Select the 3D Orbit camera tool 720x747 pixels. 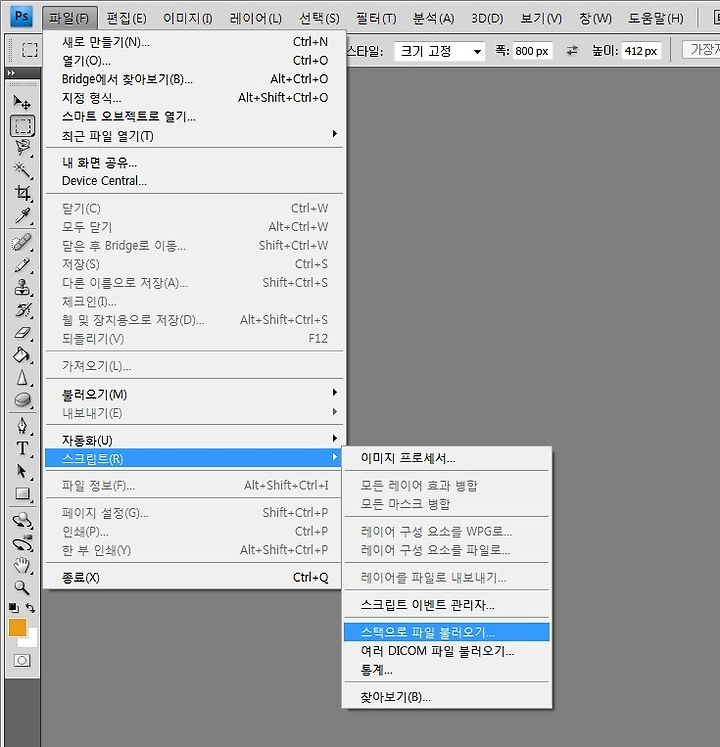(22, 543)
